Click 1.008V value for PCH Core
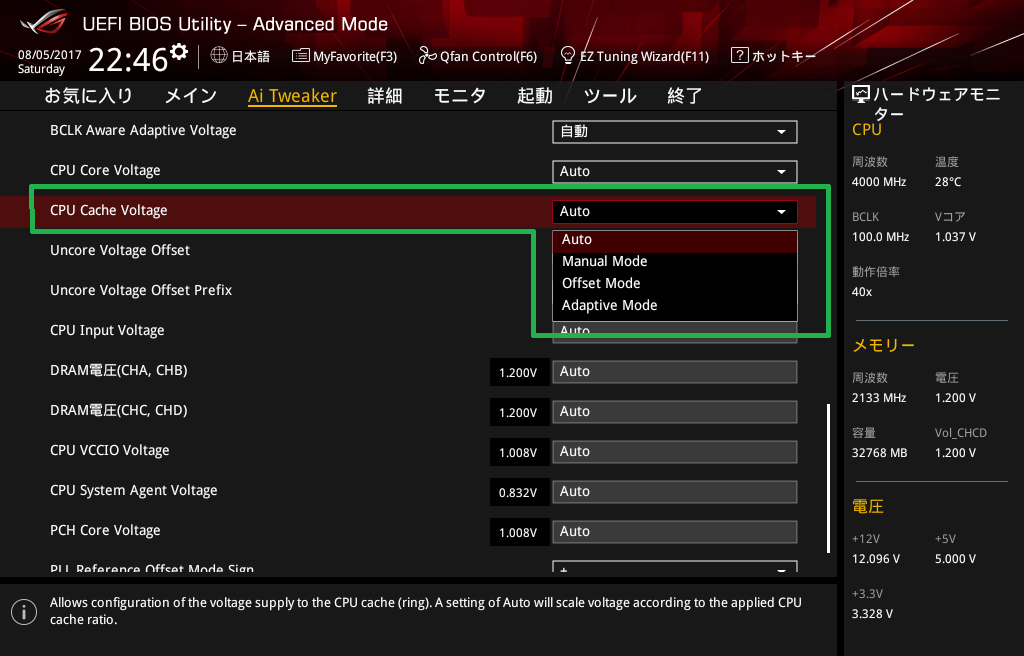 pyautogui.click(x=519, y=532)
